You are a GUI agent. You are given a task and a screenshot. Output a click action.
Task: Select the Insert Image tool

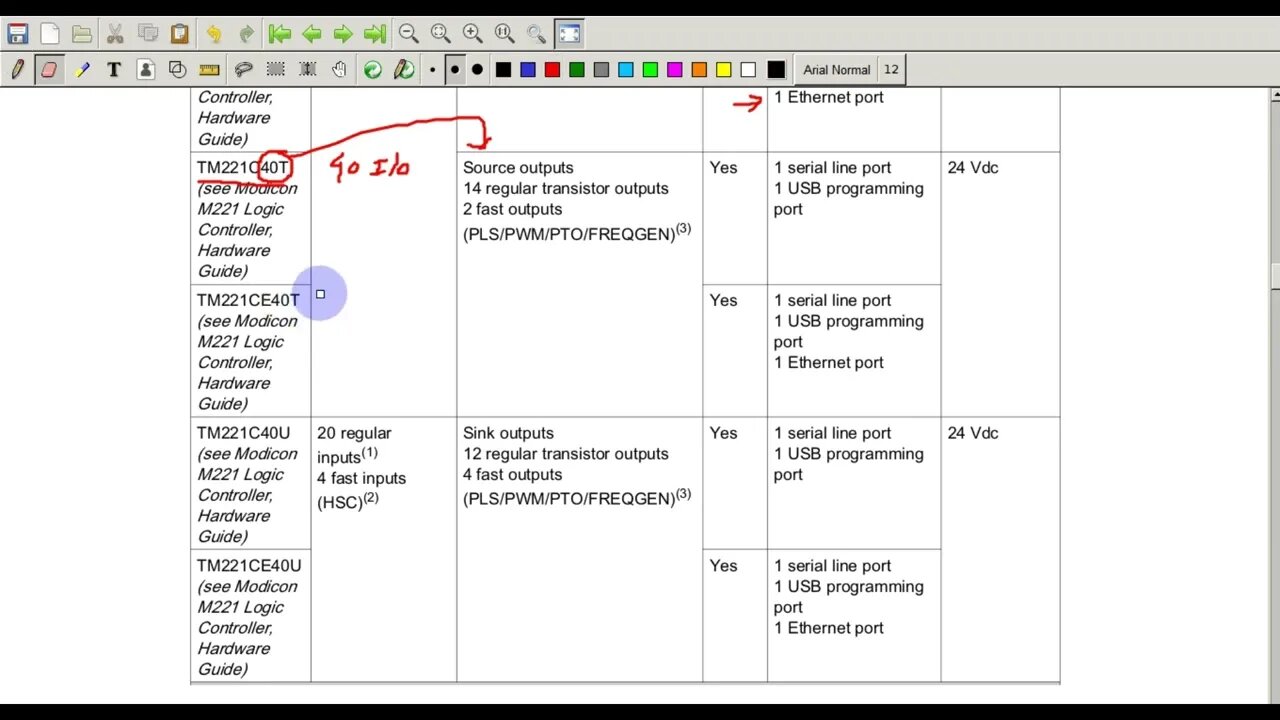tap(146, 70)
